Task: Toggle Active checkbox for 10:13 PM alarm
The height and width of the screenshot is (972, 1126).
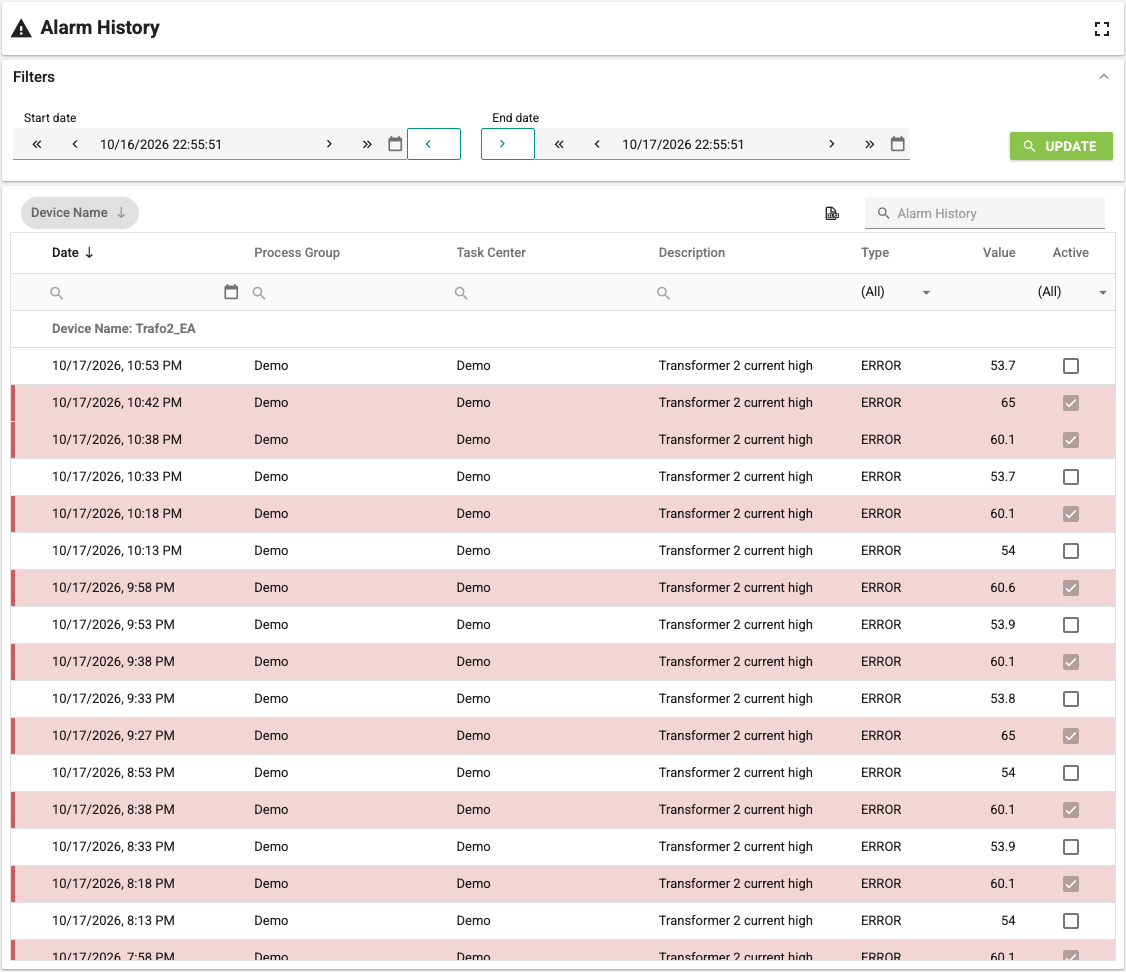Action: [x=1071, y=551]
